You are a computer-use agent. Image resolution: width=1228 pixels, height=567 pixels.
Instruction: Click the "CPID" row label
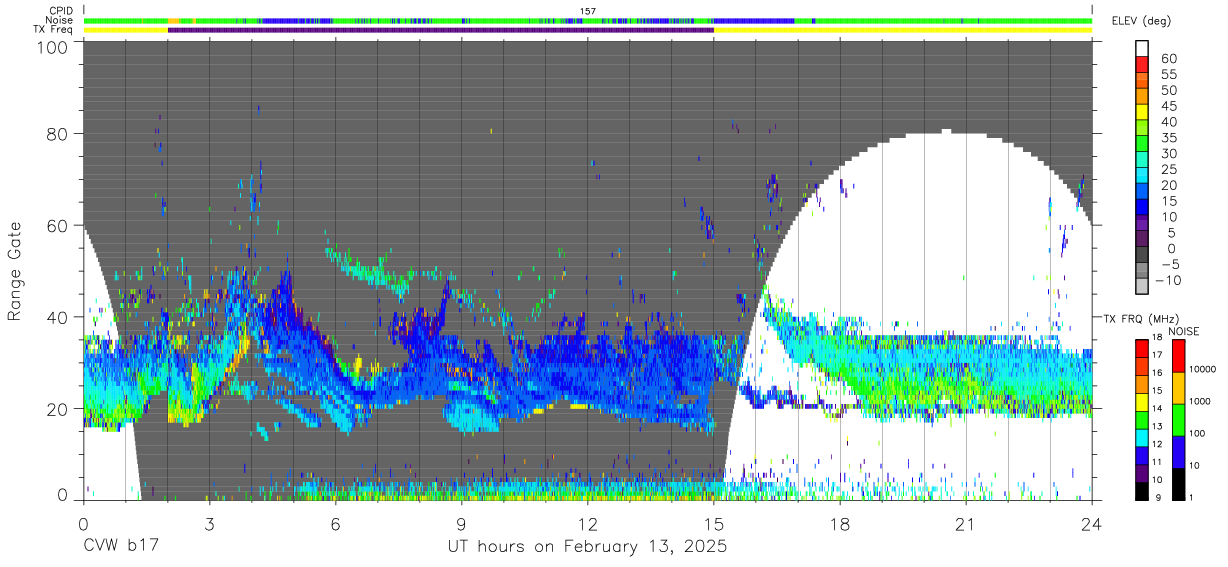click(x=61, y=11)
